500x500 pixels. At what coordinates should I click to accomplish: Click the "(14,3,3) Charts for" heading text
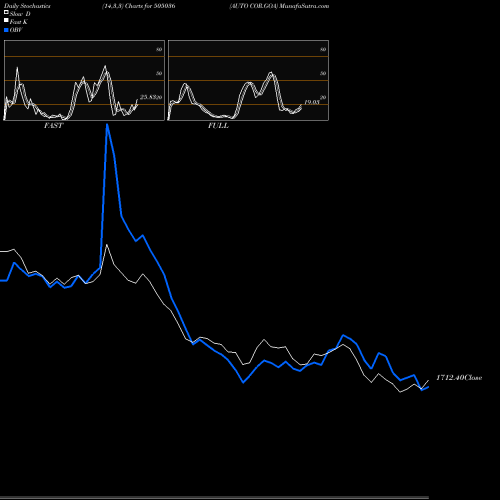click(127, 6)
